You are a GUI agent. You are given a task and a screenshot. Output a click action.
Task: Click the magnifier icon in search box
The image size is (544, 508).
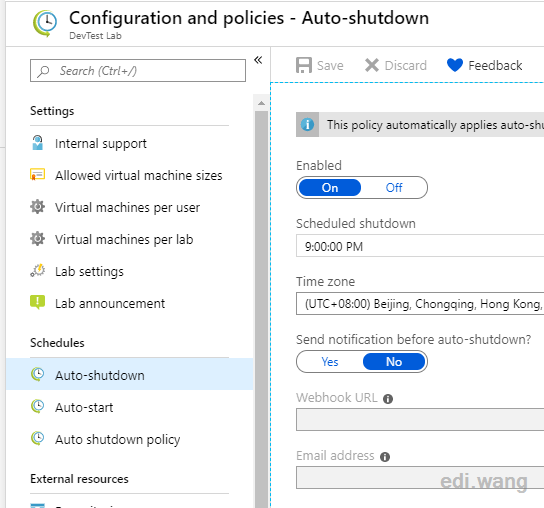pos(43,71)
